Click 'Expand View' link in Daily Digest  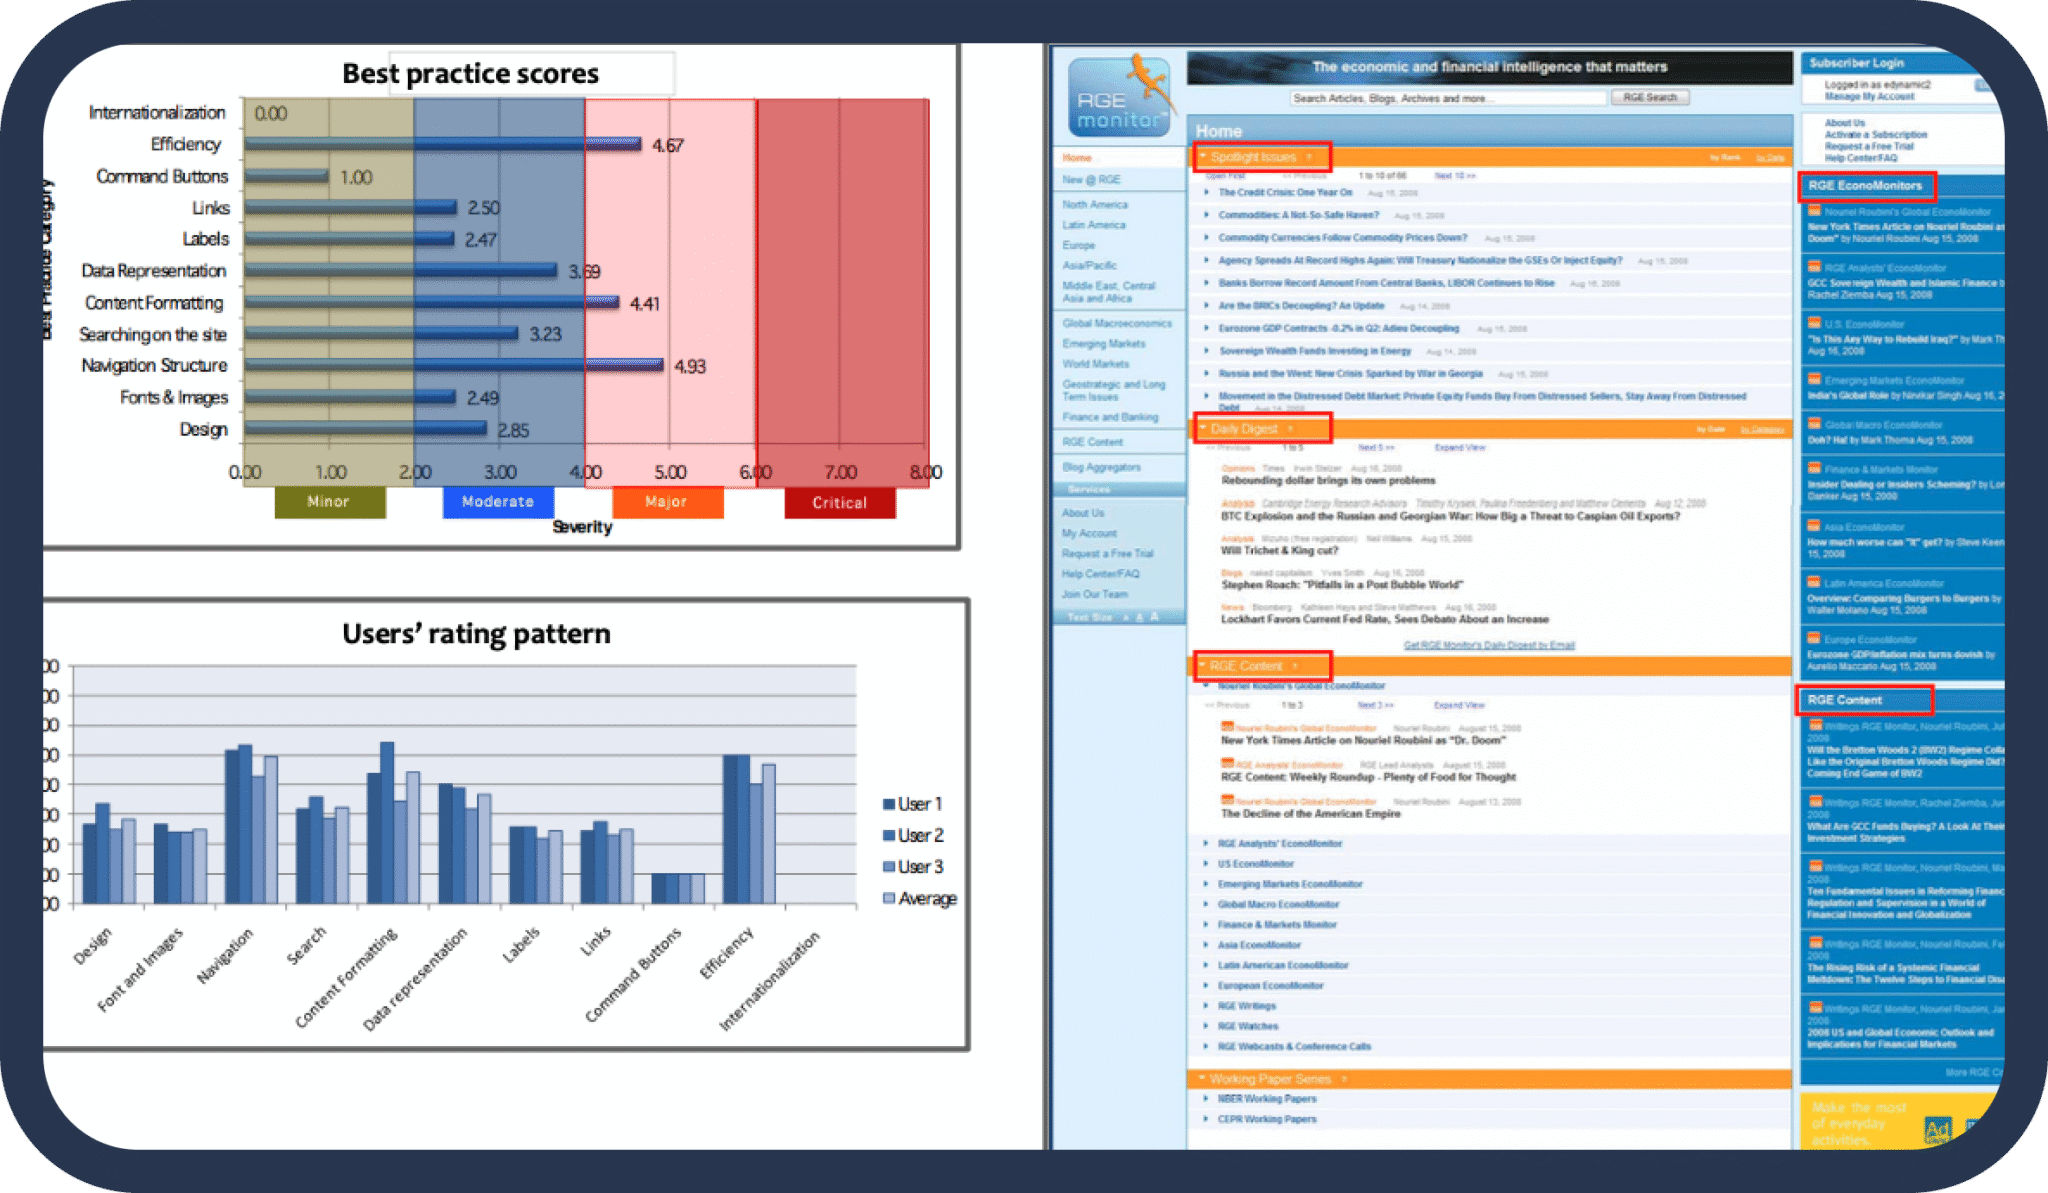coord(1459,447)
